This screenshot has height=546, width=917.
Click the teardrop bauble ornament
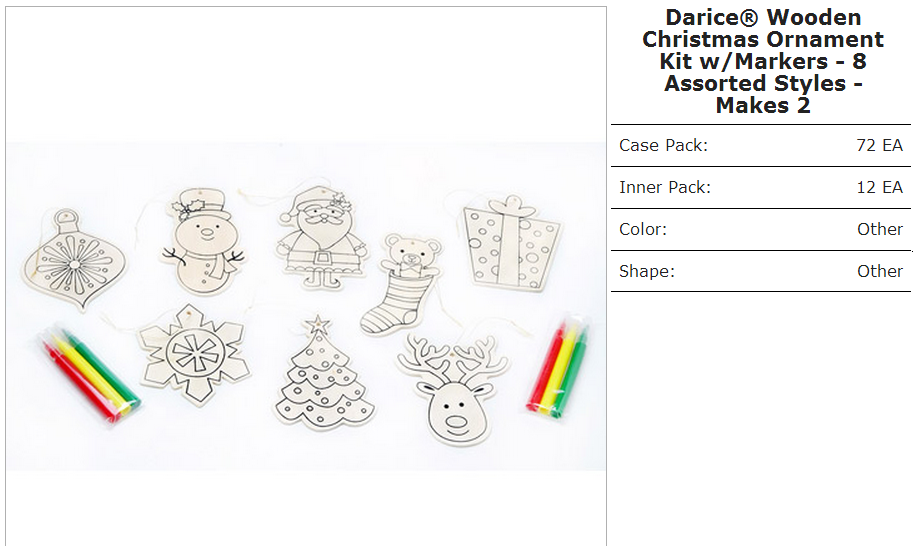point(74,260)
